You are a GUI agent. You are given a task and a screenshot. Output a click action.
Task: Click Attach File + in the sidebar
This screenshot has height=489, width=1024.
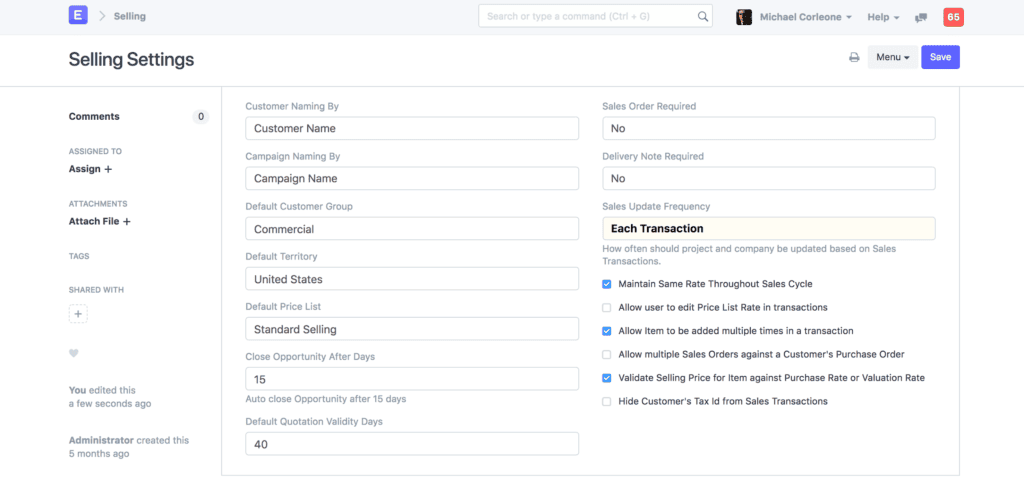(100, 221)
